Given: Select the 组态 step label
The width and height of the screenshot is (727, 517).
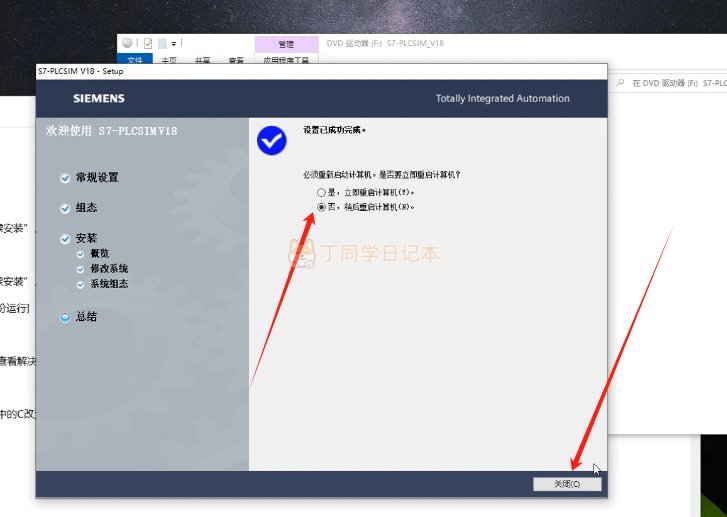Looking at the screenshot, I should 86,208.
